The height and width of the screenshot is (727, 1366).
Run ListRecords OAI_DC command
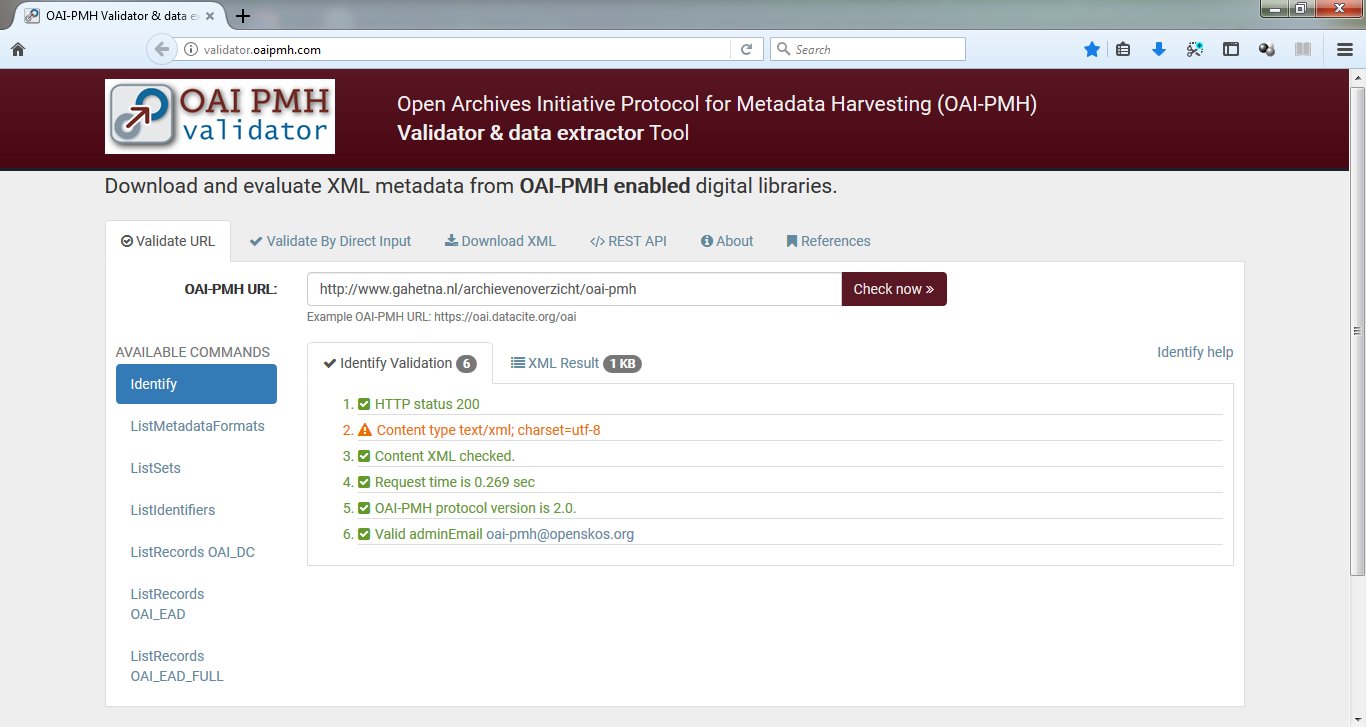click(192, 552)
